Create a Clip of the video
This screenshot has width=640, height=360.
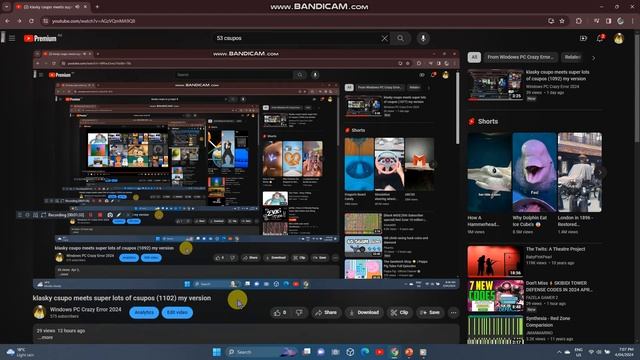399,313
